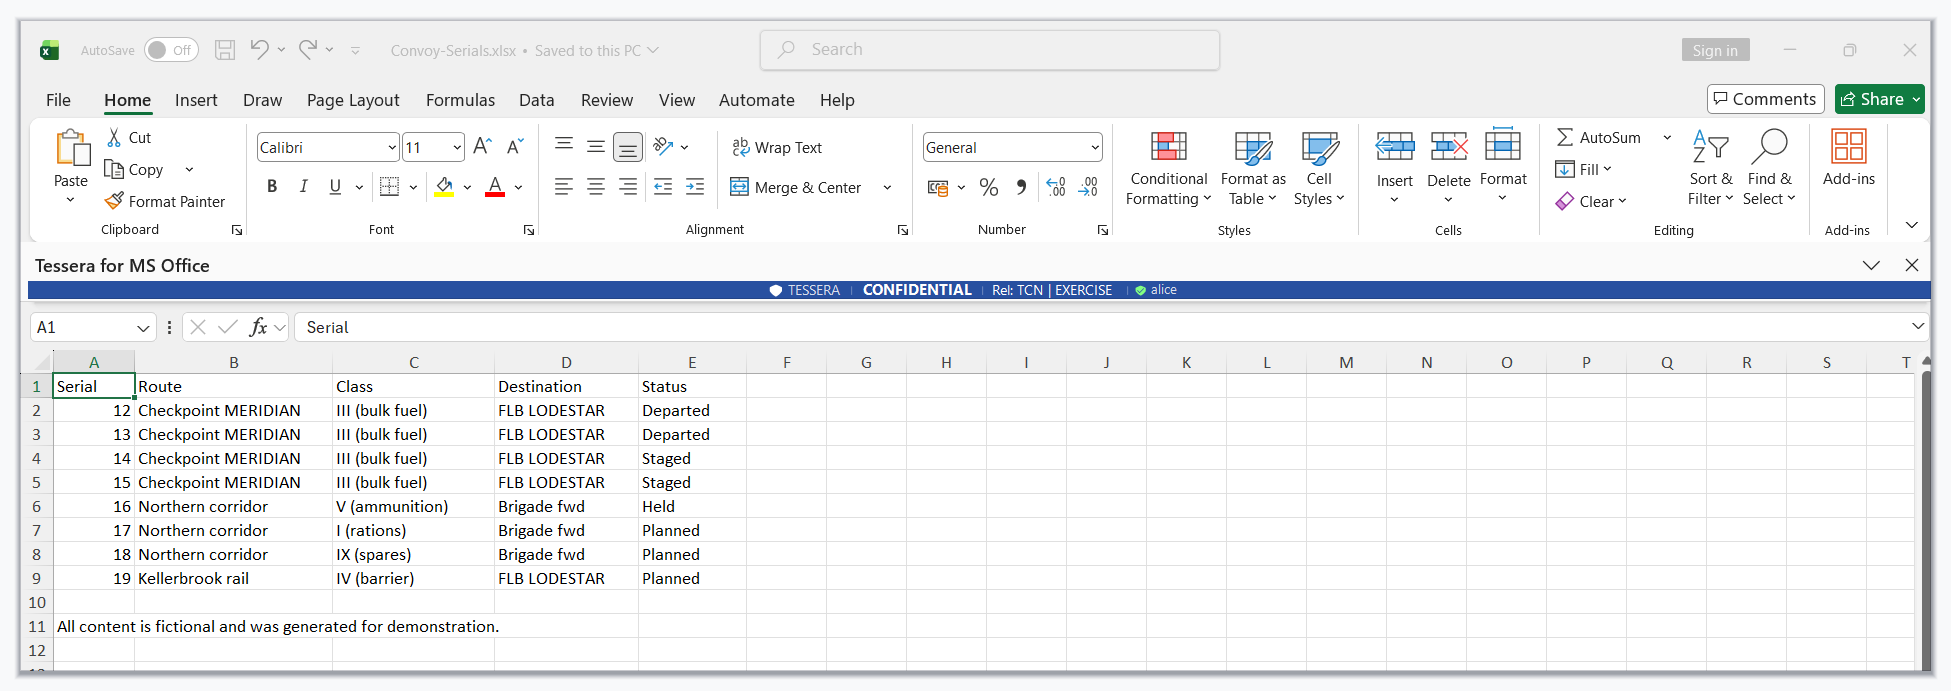
Task: Open the General number format dropdown
Action: click(1095, 147)
